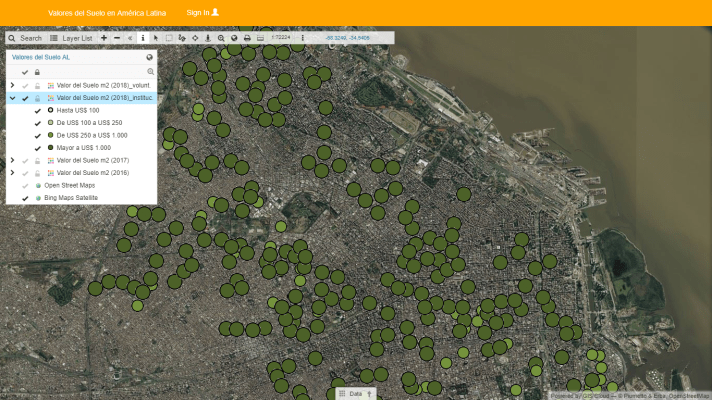Screen dimensions: 712x400
Task: Uncheck the Bing Maps Satellite layer
Action: [24, 198]
